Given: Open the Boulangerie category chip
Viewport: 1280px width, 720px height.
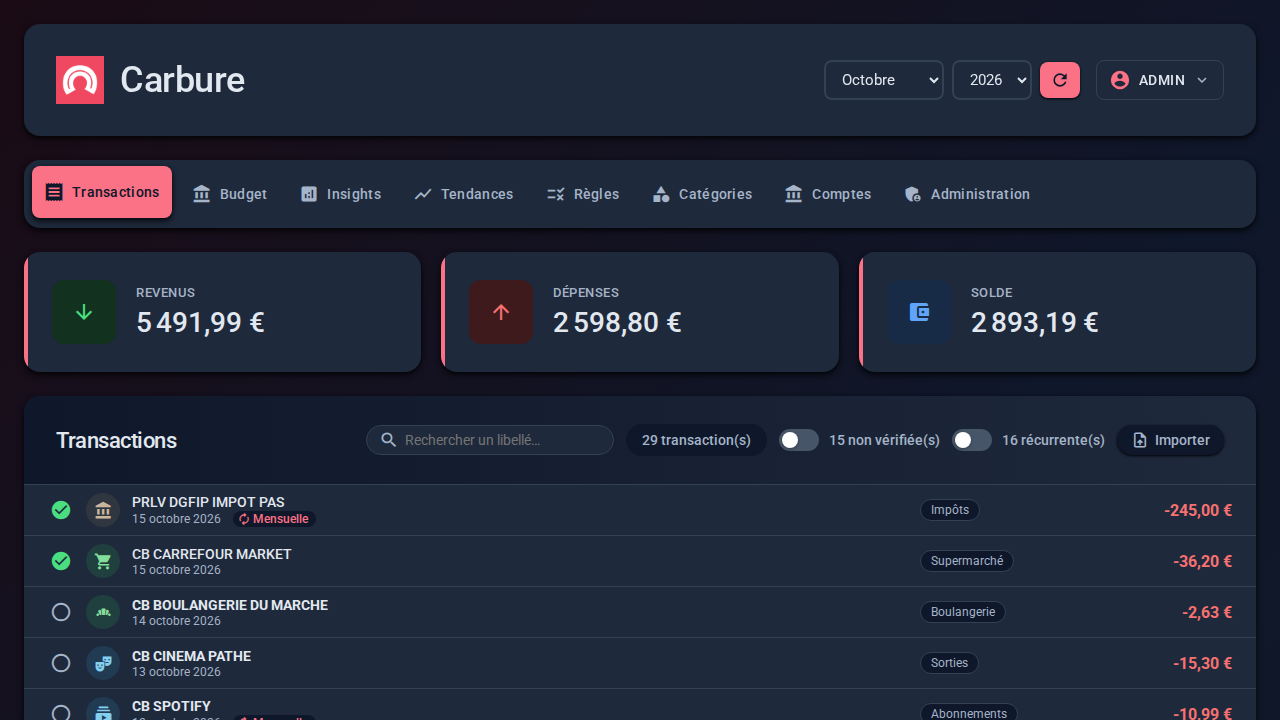Looking at the screenshot, I should point(963,612).
